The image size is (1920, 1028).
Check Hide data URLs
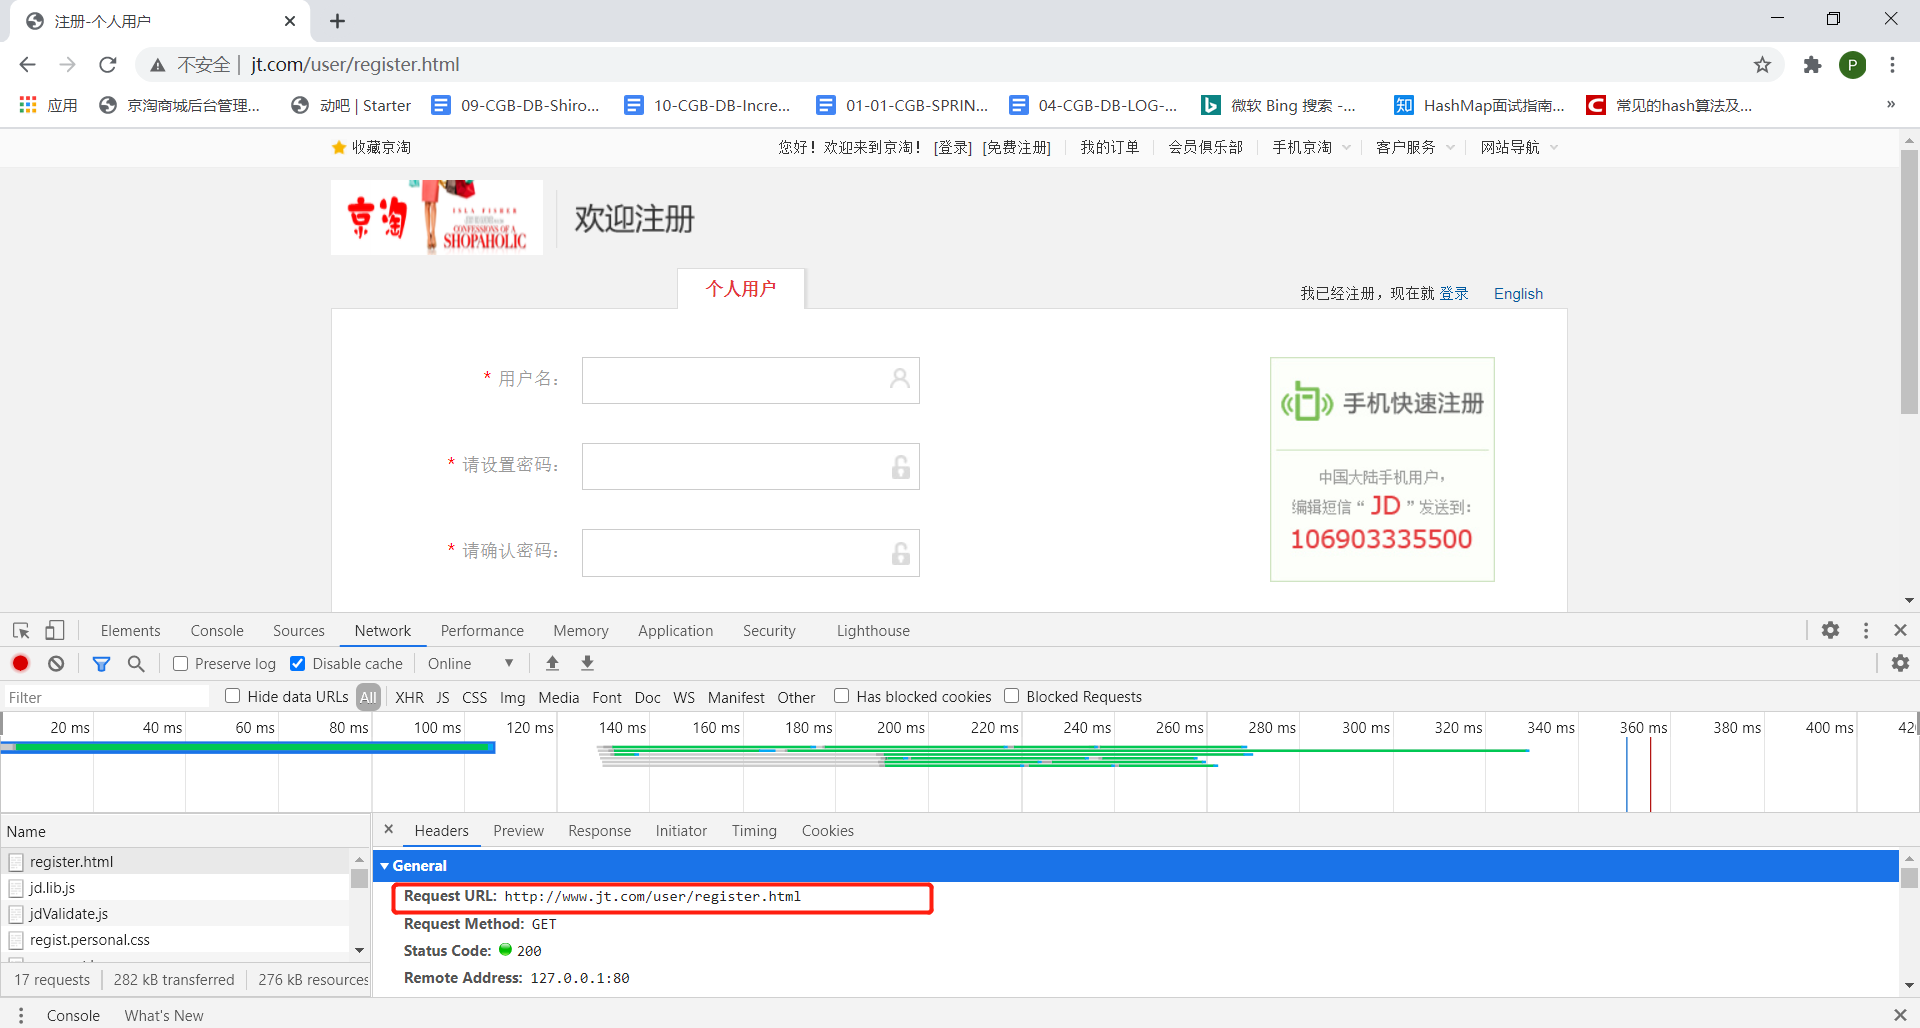232,696
